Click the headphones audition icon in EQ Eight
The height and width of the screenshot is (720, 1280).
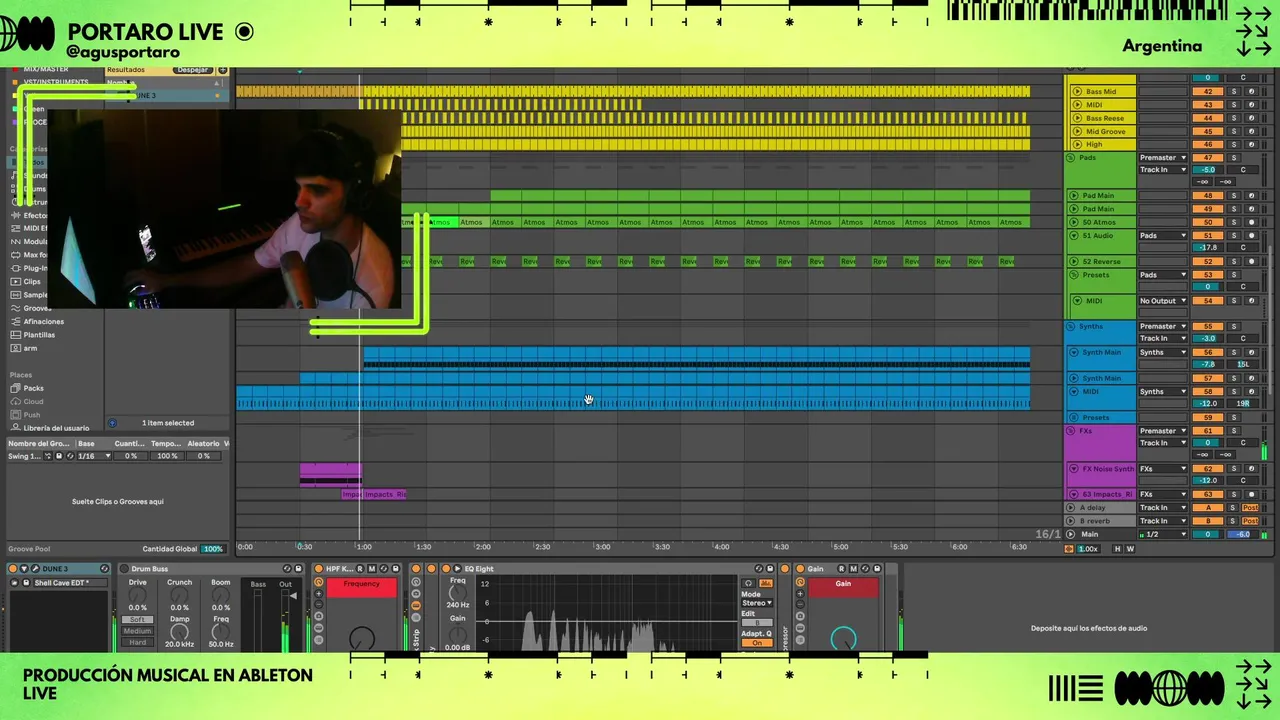[748, 583]
